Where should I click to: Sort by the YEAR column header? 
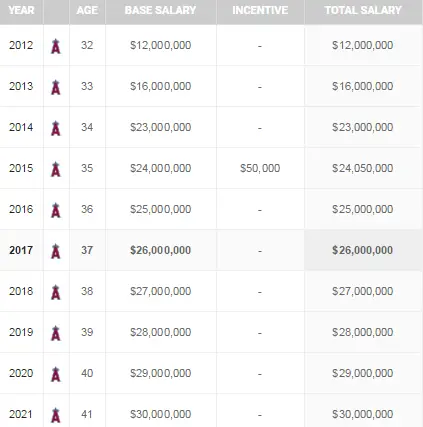21,10
